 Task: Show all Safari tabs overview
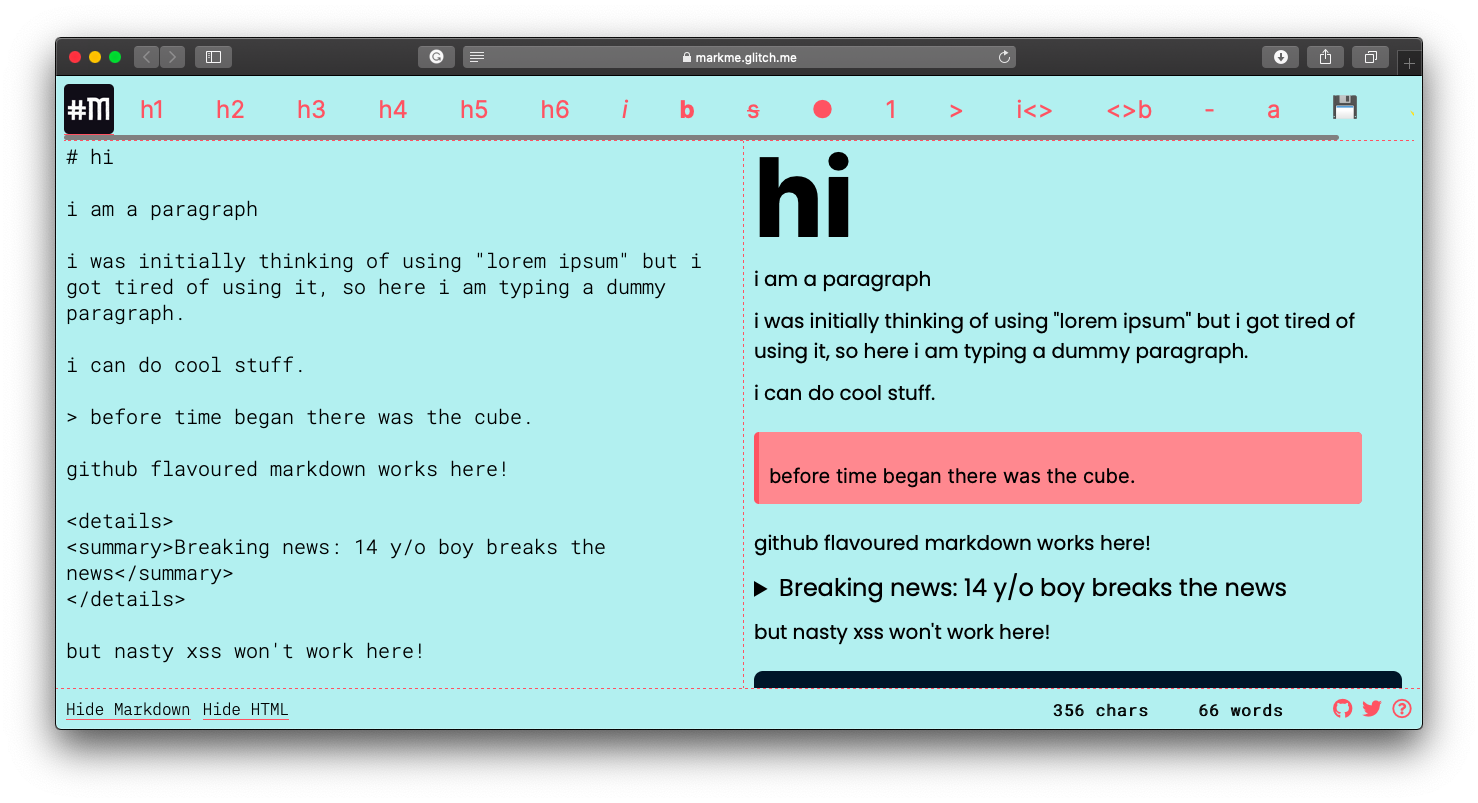click(1371, 57)
